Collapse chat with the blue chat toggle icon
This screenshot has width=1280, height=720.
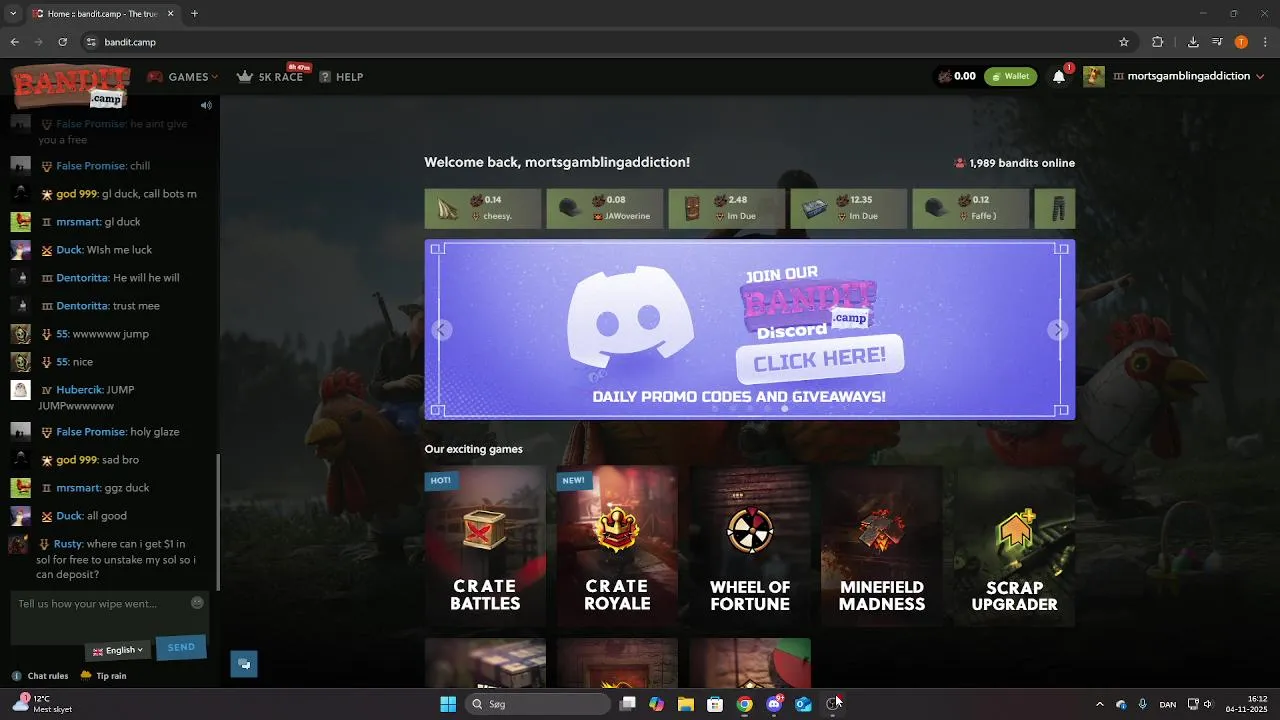point(244,664)
